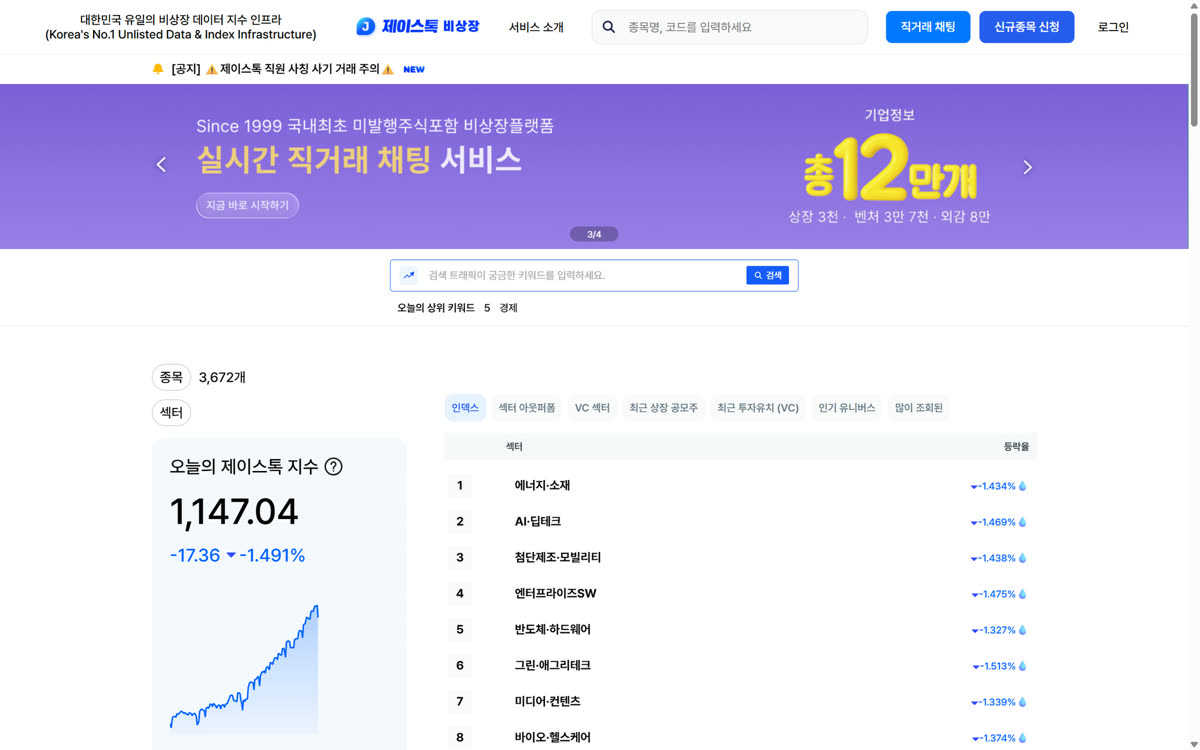The height and width of the screenshot is (750, 1200).
Task: Click water drop icon in 반도체·하드웨어 row
Action: pos(1023,630)
